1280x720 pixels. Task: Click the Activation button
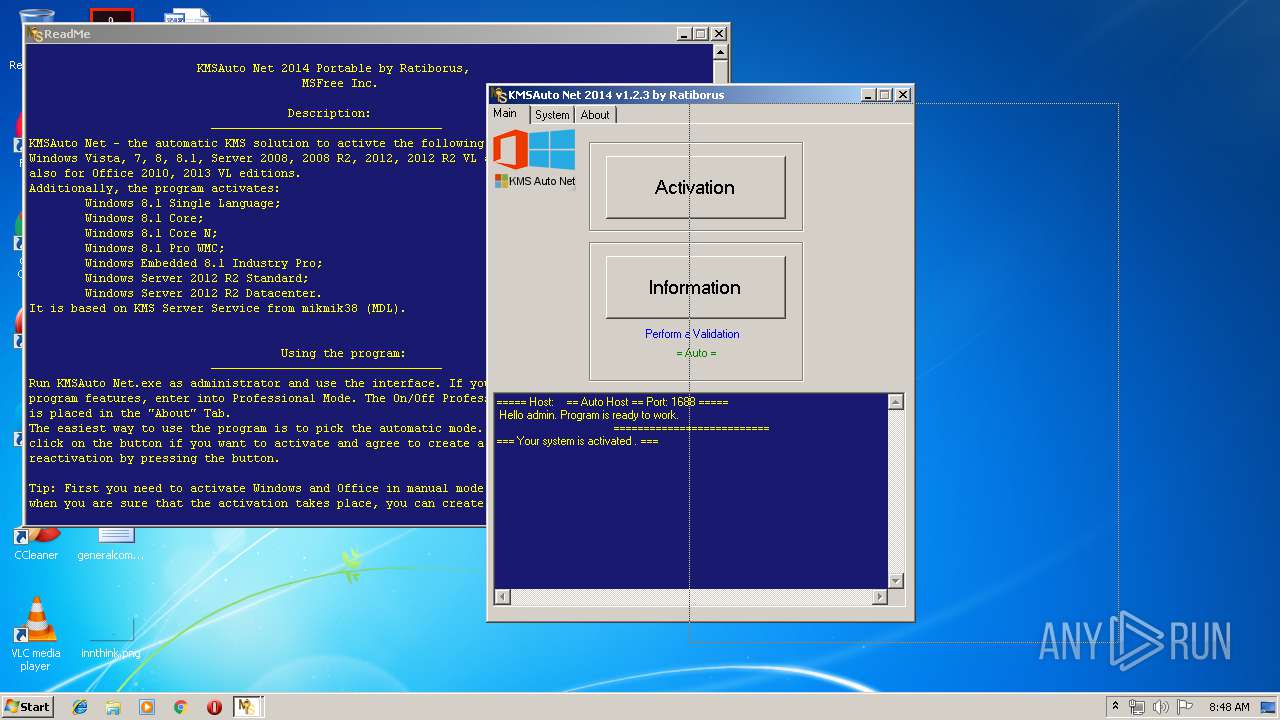(695, 187)
